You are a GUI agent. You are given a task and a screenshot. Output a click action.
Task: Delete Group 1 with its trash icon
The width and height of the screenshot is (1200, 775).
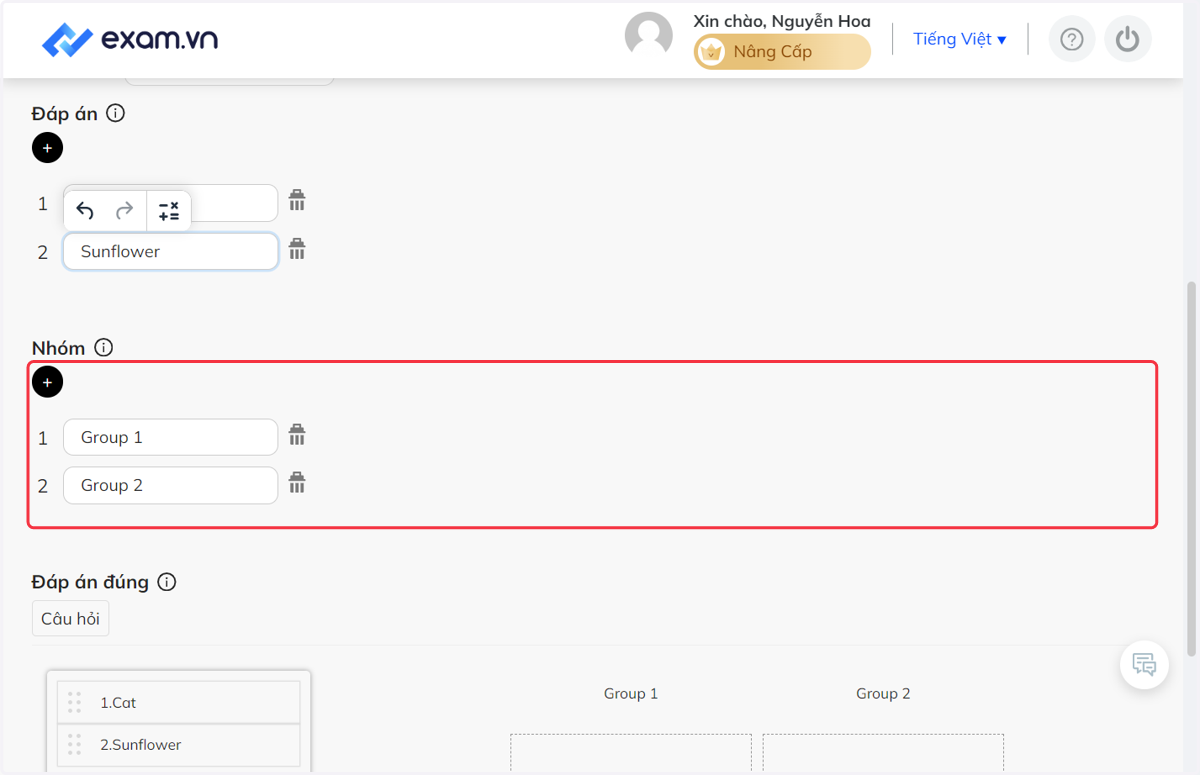click(297, 434)
